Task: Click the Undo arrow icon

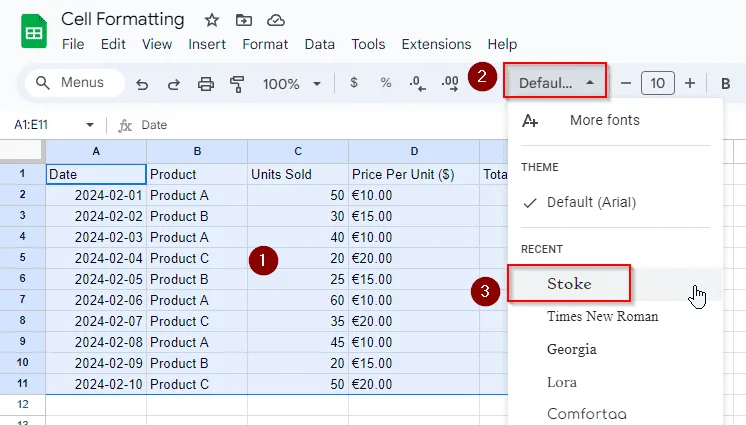Action: [142, 84]
